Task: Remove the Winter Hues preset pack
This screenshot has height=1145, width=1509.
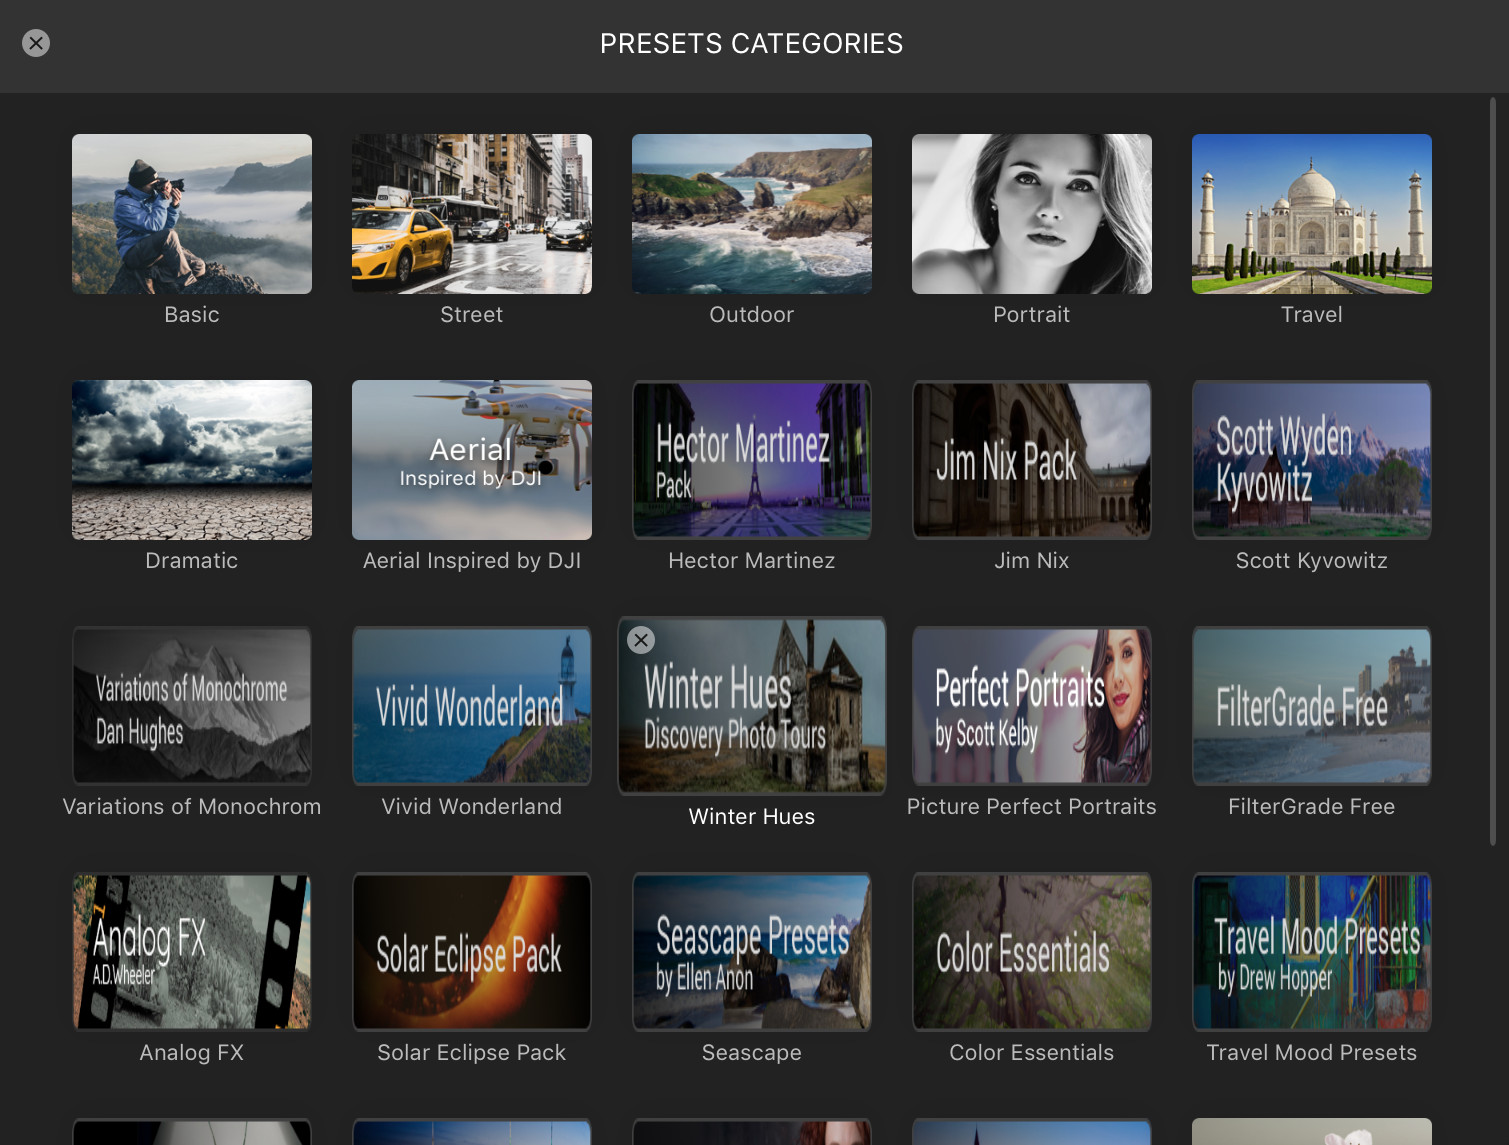Action: coord(641,640)
